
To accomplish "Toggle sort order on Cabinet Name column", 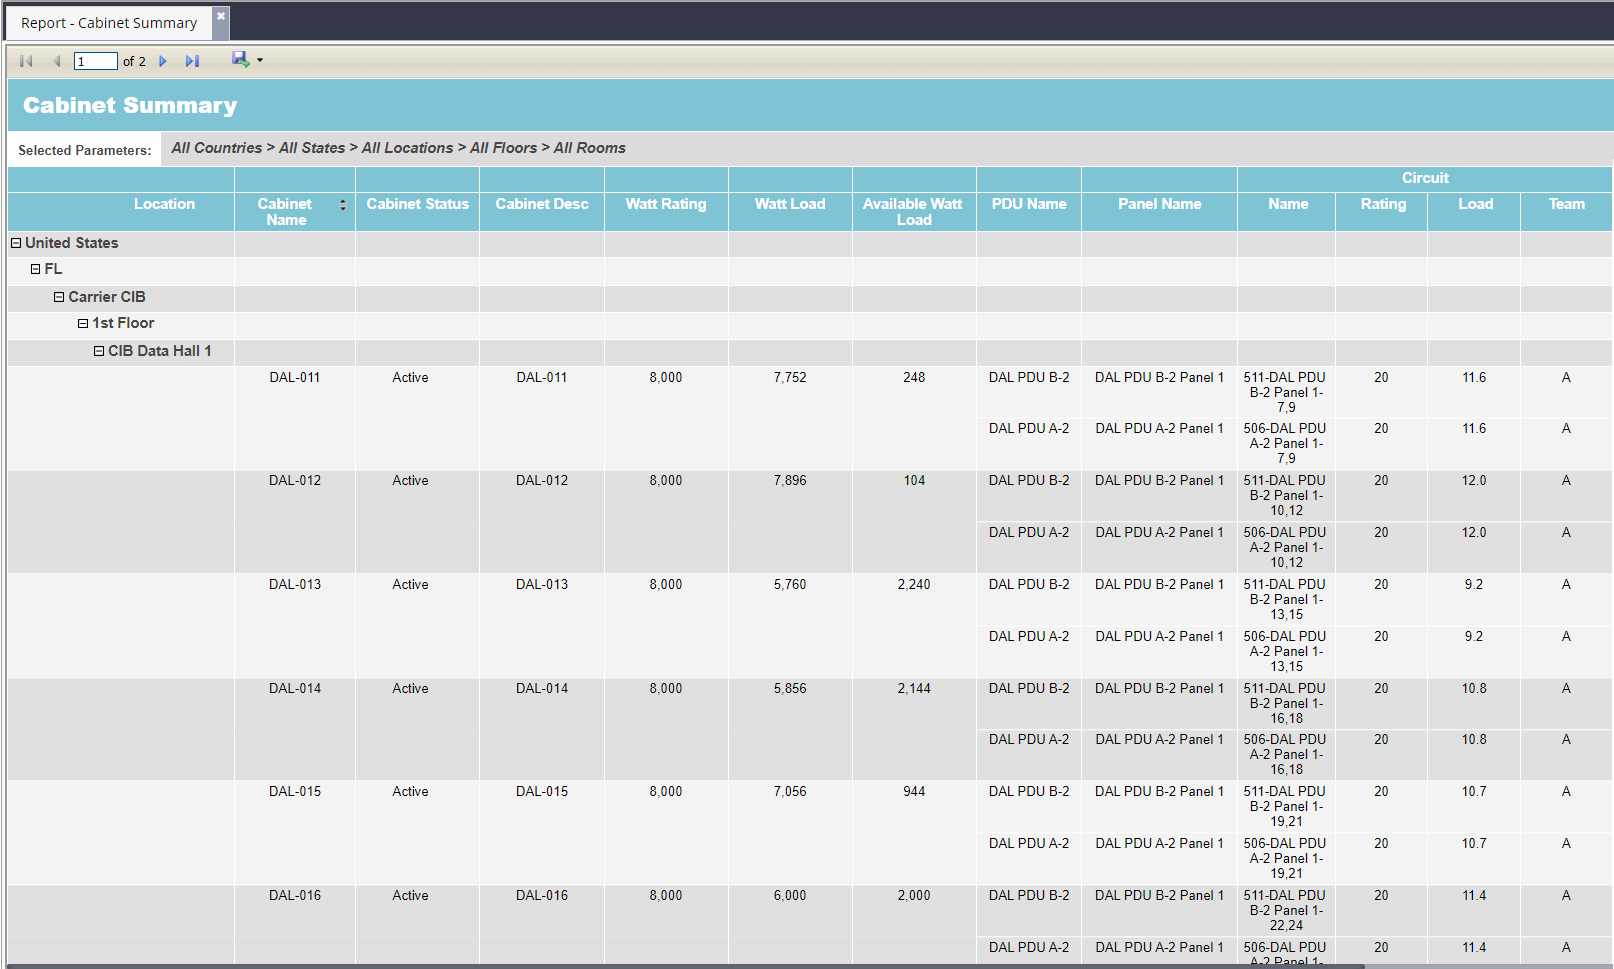I will [343, 204].
